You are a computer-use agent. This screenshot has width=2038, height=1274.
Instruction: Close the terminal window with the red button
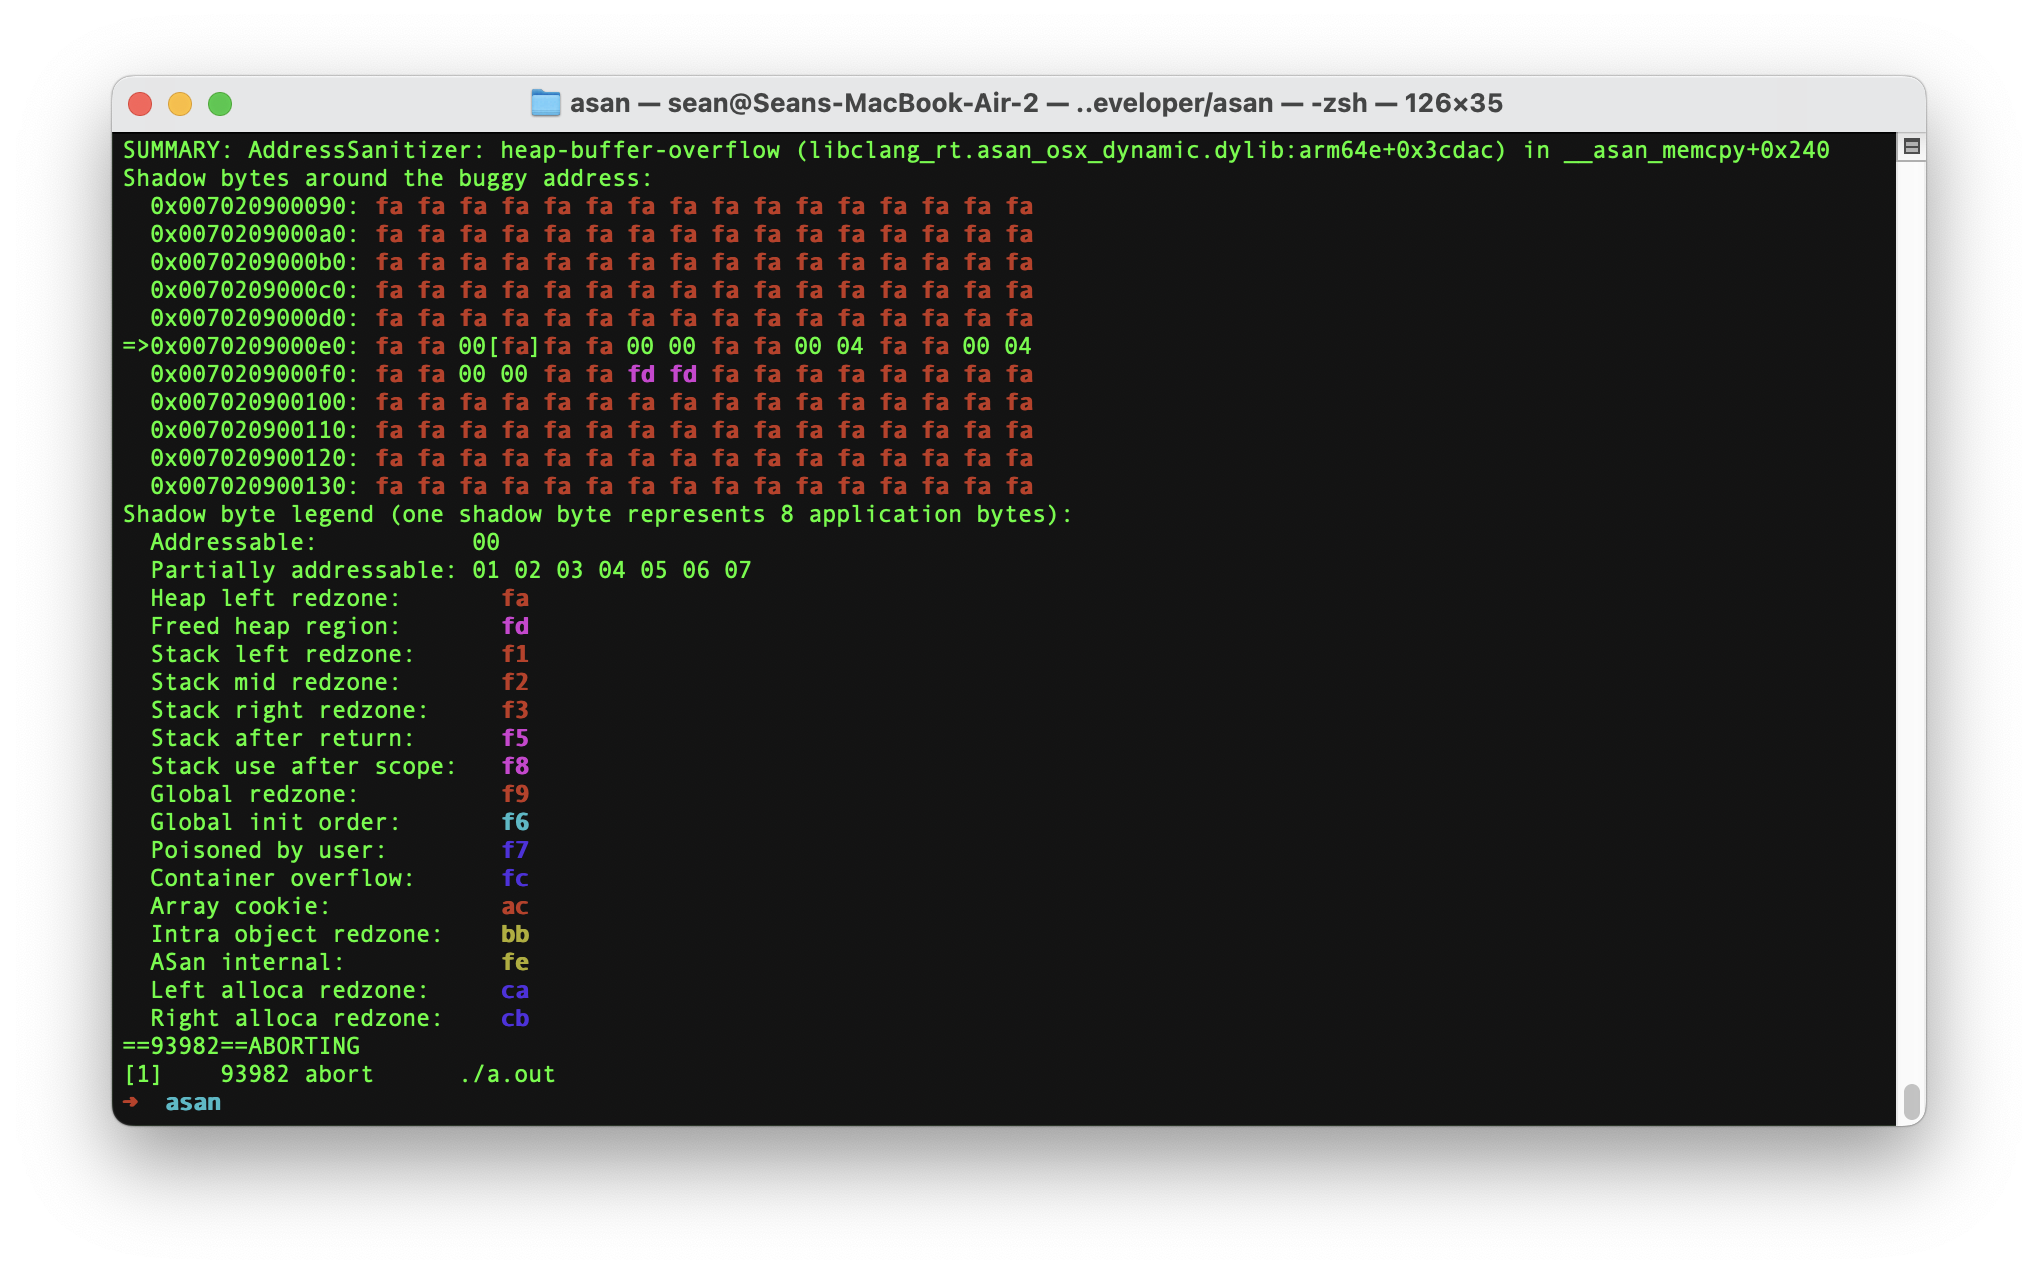point(140,104)
